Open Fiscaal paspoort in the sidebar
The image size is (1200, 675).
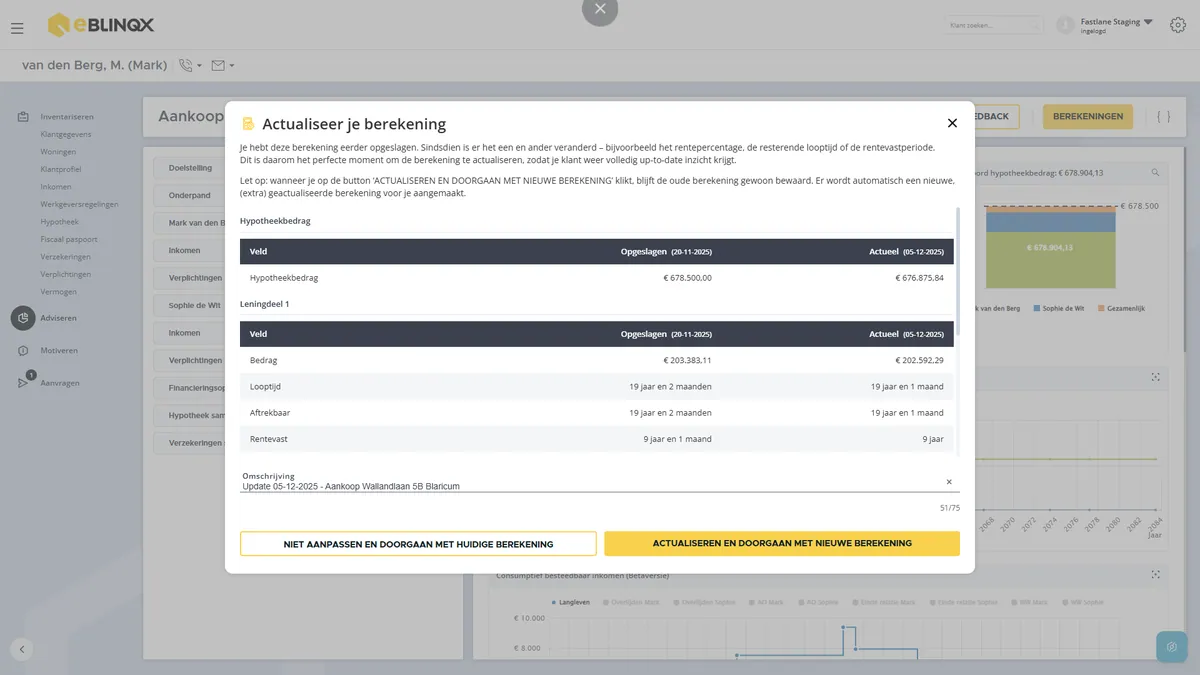point(68,239)
